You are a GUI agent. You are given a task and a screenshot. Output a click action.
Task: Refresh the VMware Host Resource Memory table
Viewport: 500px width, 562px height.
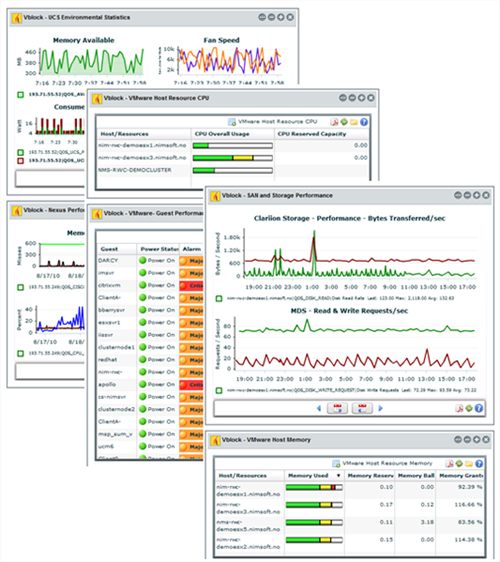coord(459,463)
